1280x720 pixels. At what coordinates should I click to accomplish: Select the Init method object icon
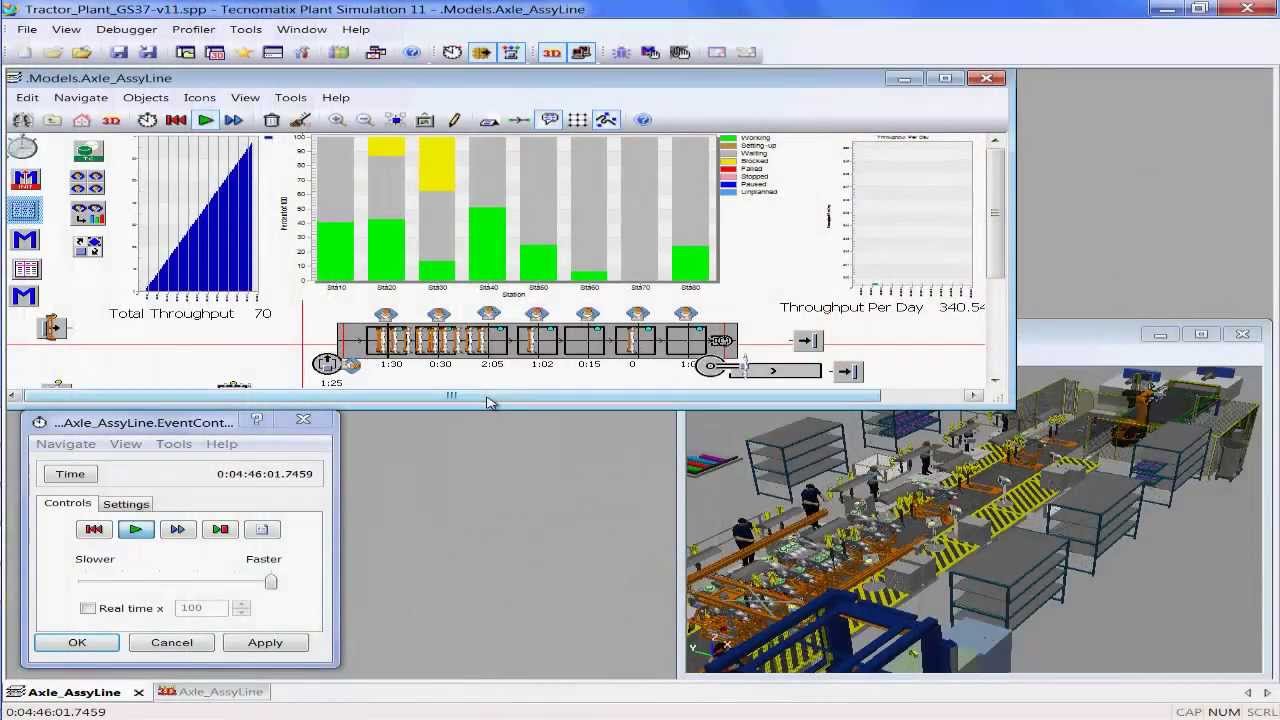tap(25, 180)
